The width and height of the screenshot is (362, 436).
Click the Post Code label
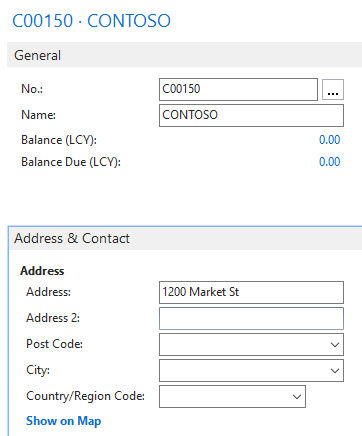[54, 344]
